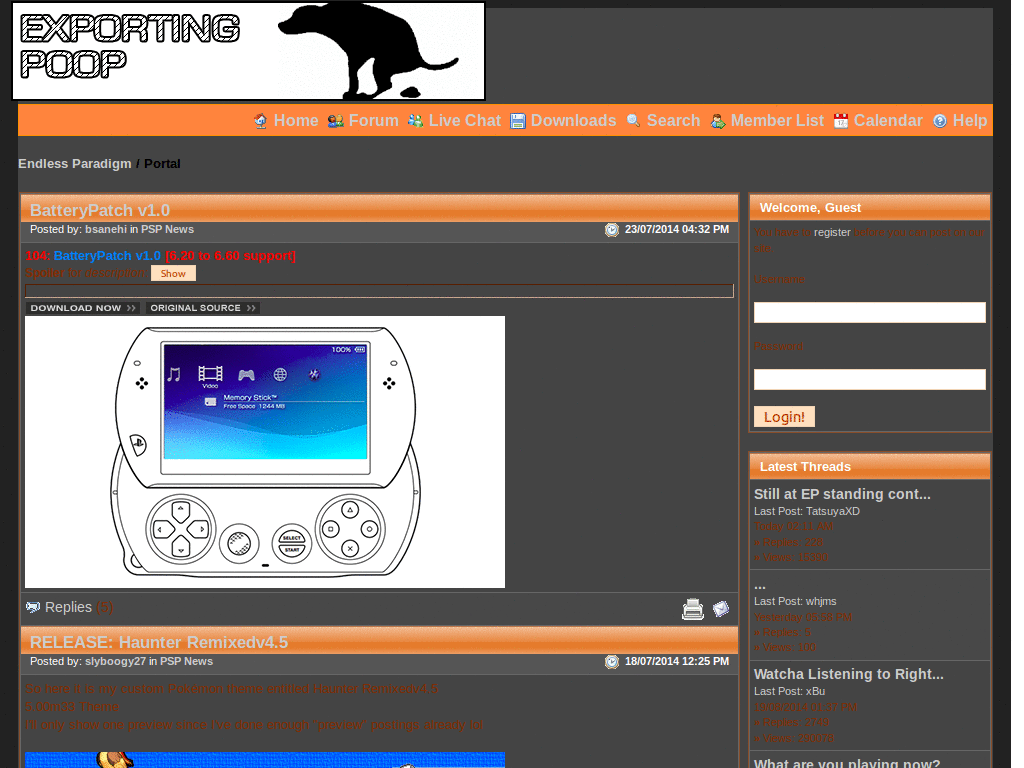The image size is (1024, 768).
Task: Click the PSP Go preview image
Action: click(x=265, y=452)
